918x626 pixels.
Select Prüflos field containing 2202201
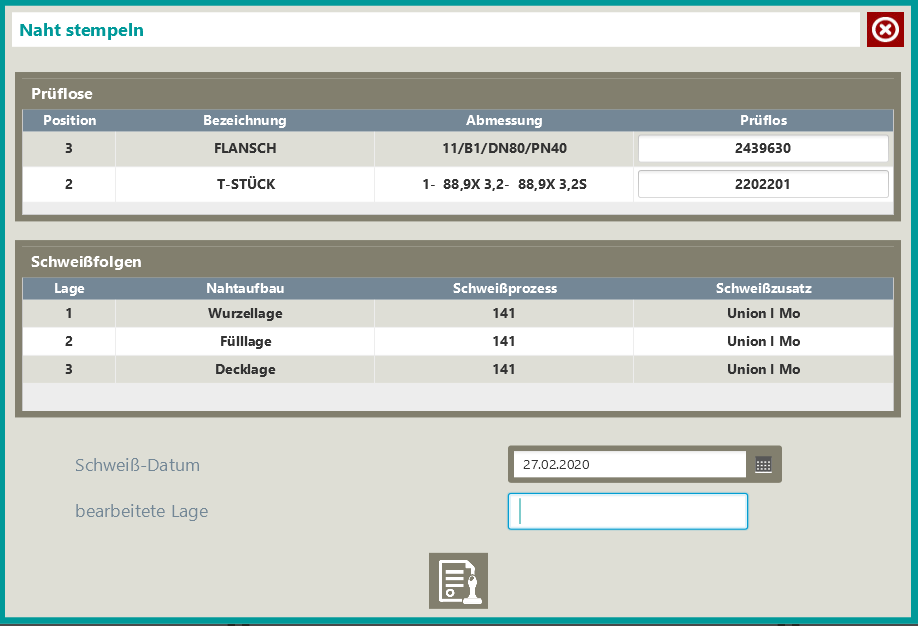pyautogui.click(x=763, y=184)
